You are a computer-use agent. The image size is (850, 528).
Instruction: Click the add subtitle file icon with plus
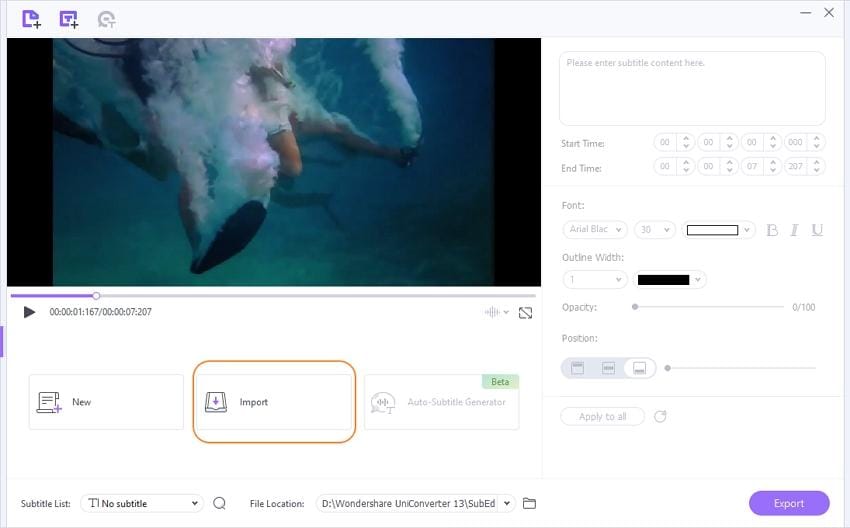69,19
